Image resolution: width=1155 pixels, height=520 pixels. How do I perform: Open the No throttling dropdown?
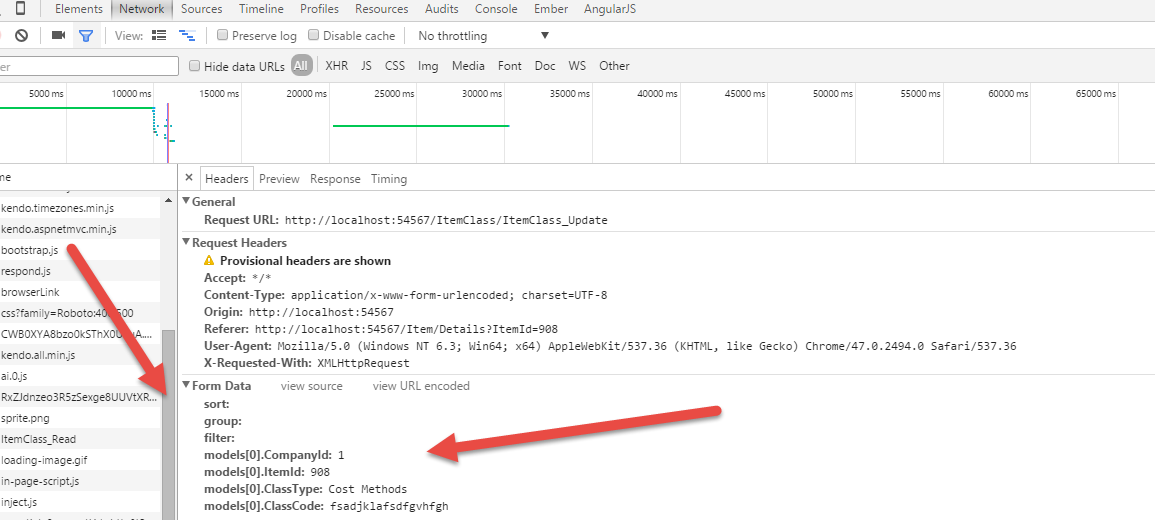coord(484,36)
